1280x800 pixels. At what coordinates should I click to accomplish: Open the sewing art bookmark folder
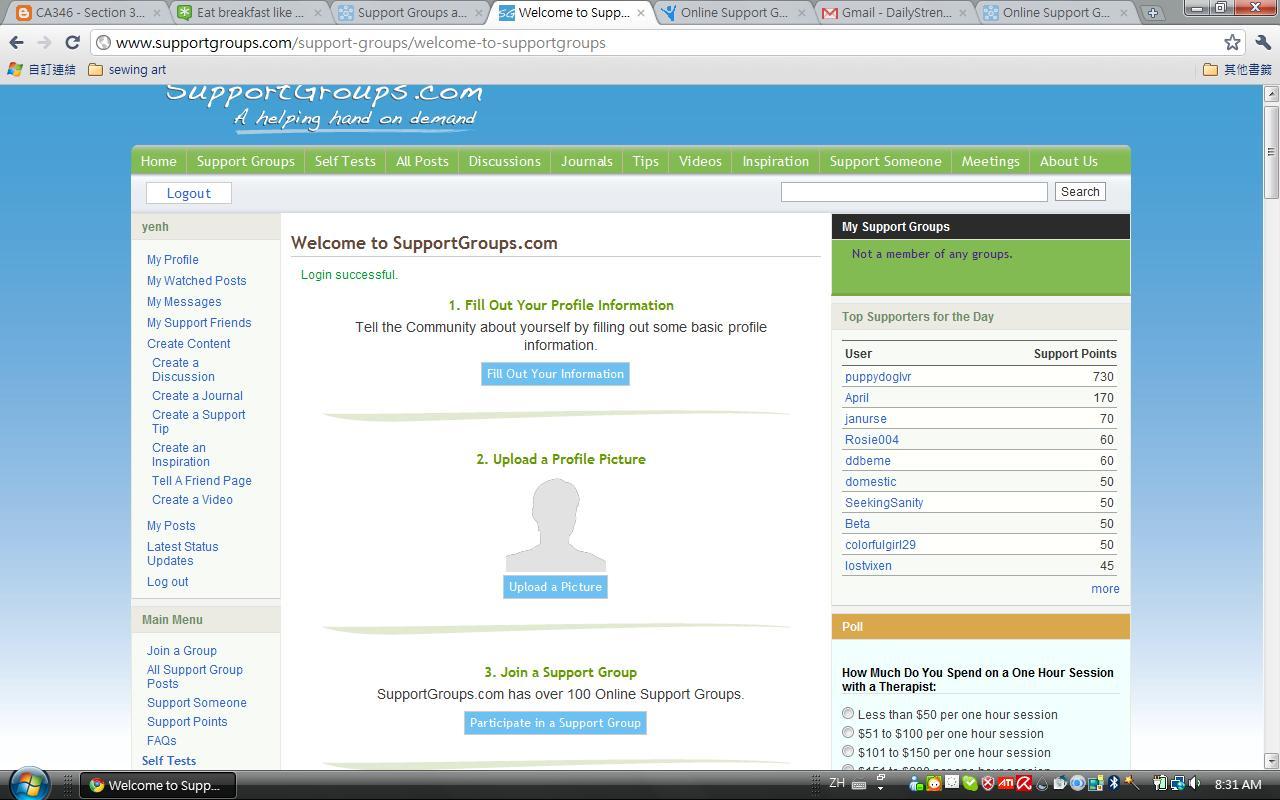[x=127, y=69]
